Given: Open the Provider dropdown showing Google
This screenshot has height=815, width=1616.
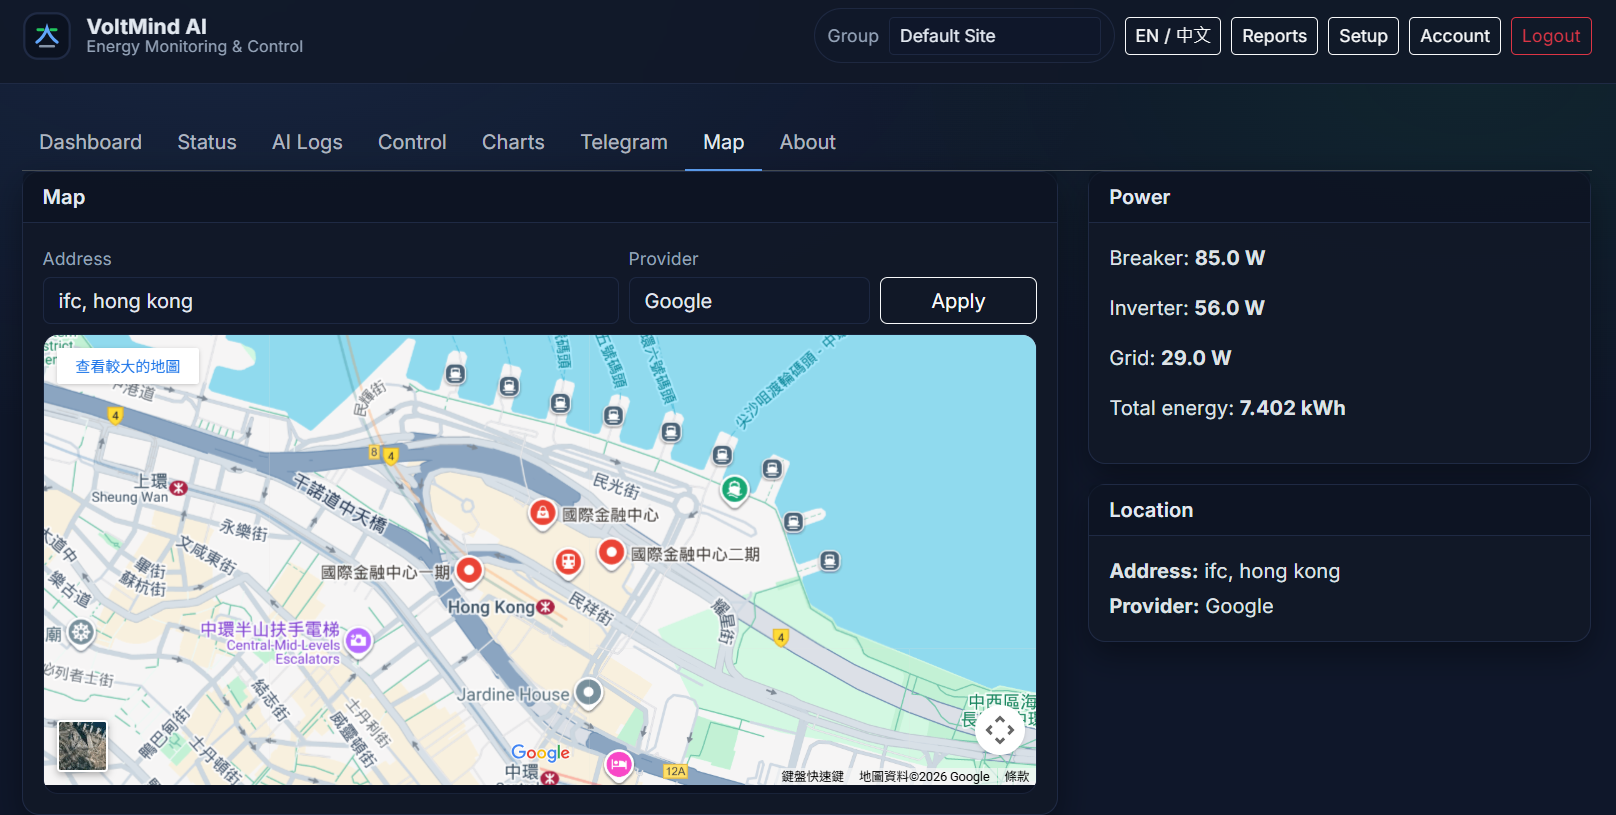Looking at the screenshot, I should (x=749, y=301).
